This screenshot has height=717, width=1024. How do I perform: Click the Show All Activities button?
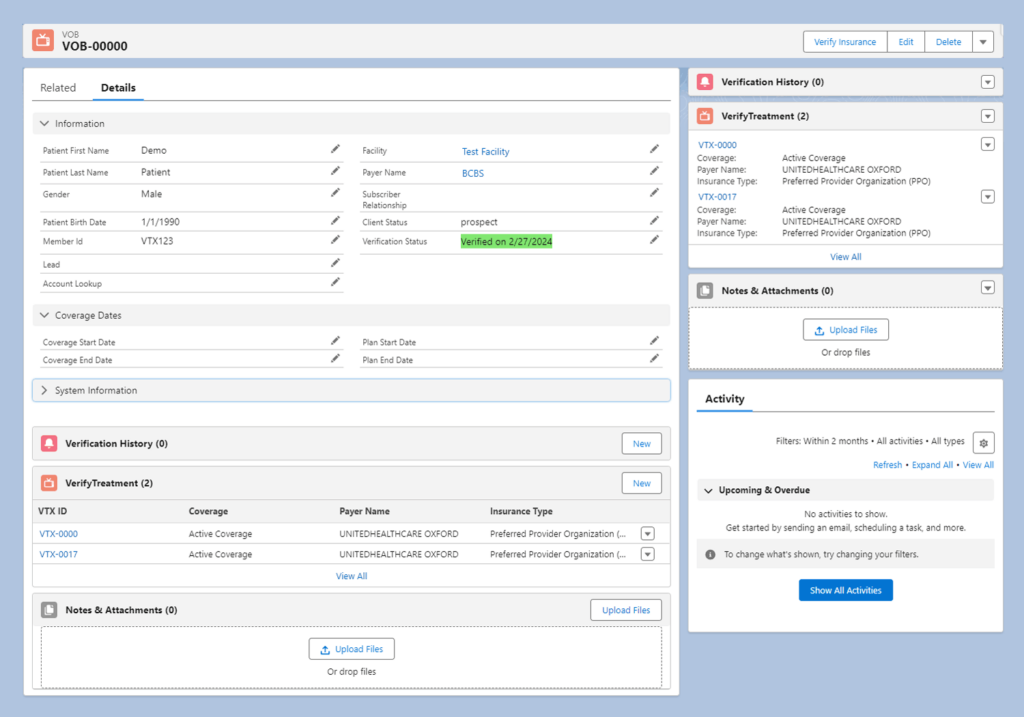(845, 590)
